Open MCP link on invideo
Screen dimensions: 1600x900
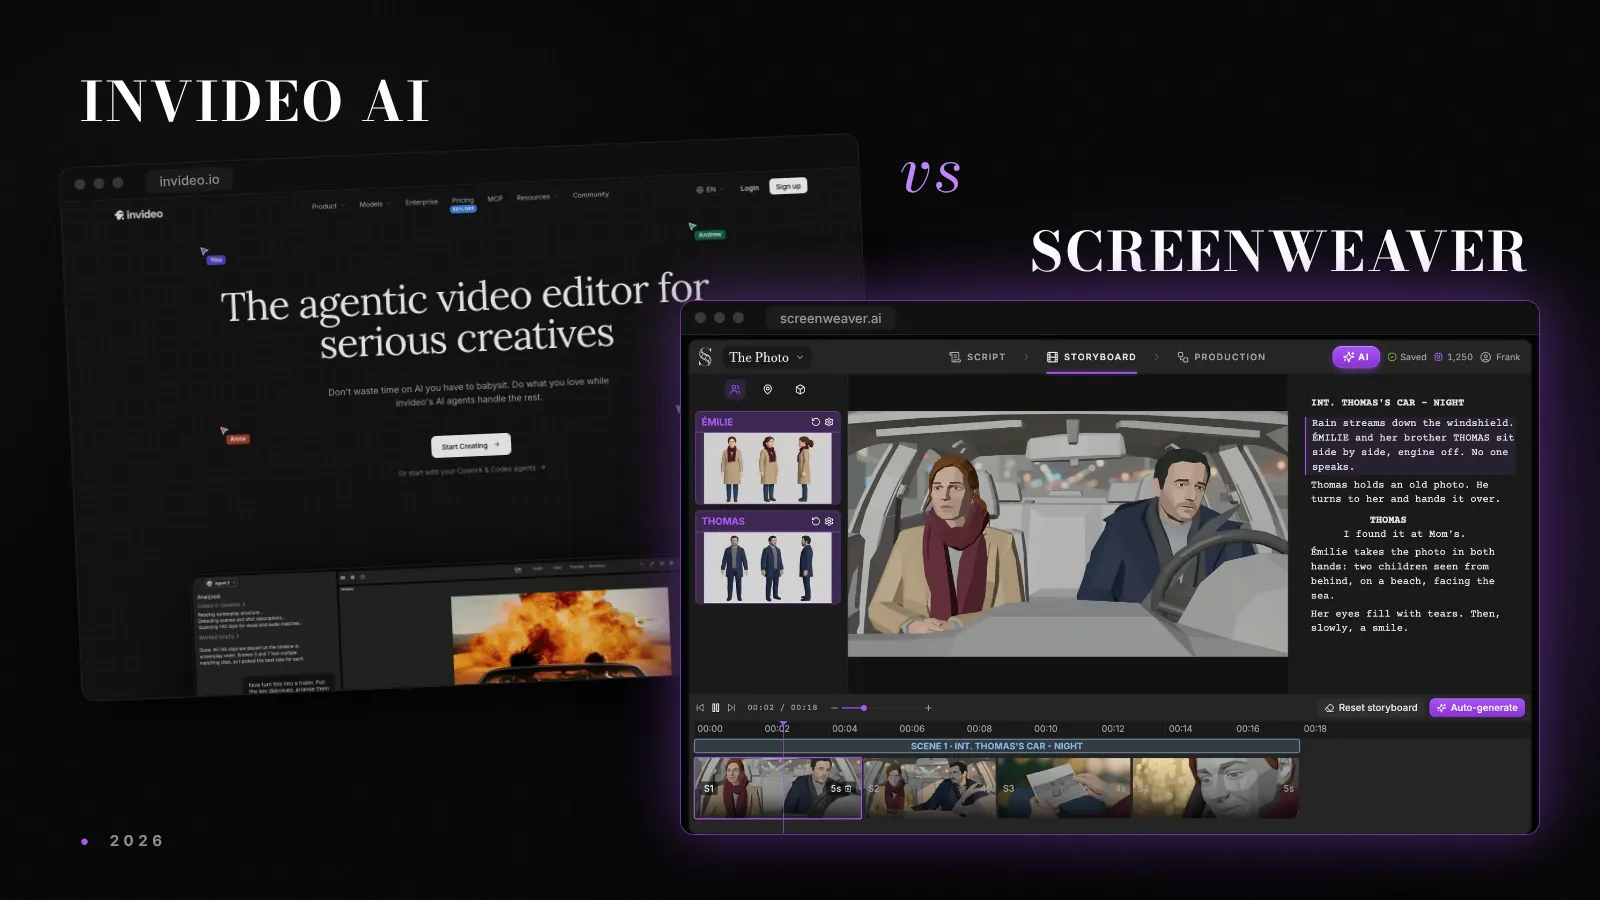click(x=495, y=198)
